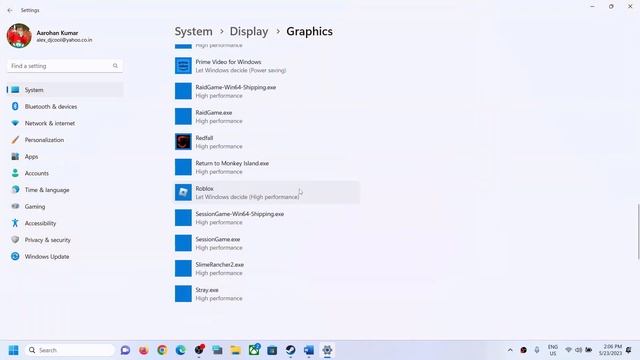Click the ENG US language indicator
The width and height of the screenshot is (640, 360).
(553, 350)
